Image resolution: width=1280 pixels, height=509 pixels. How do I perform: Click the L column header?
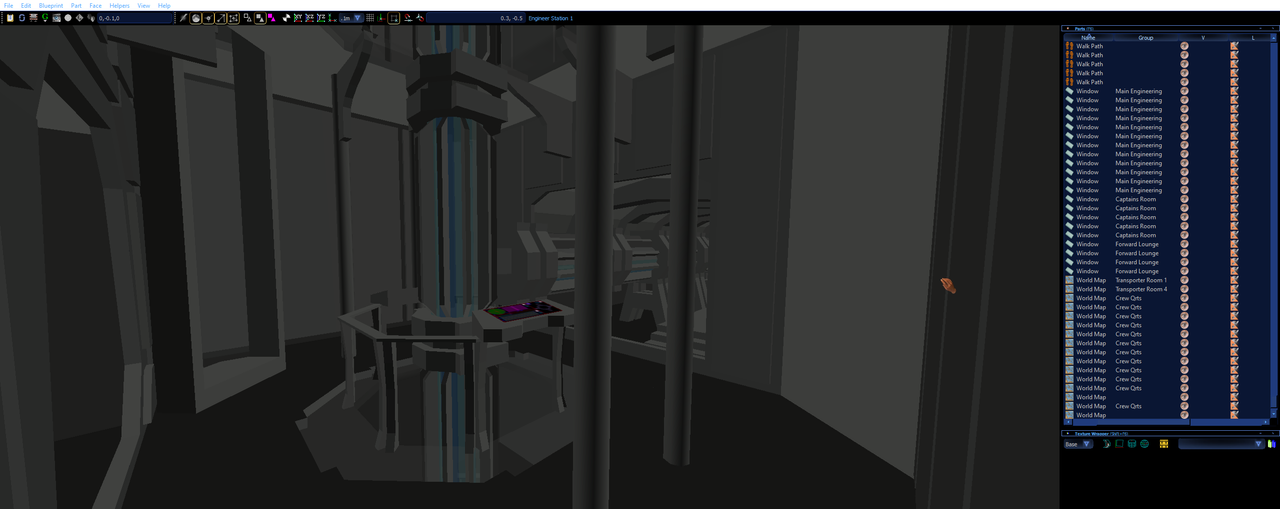(x=1252, y=38)
